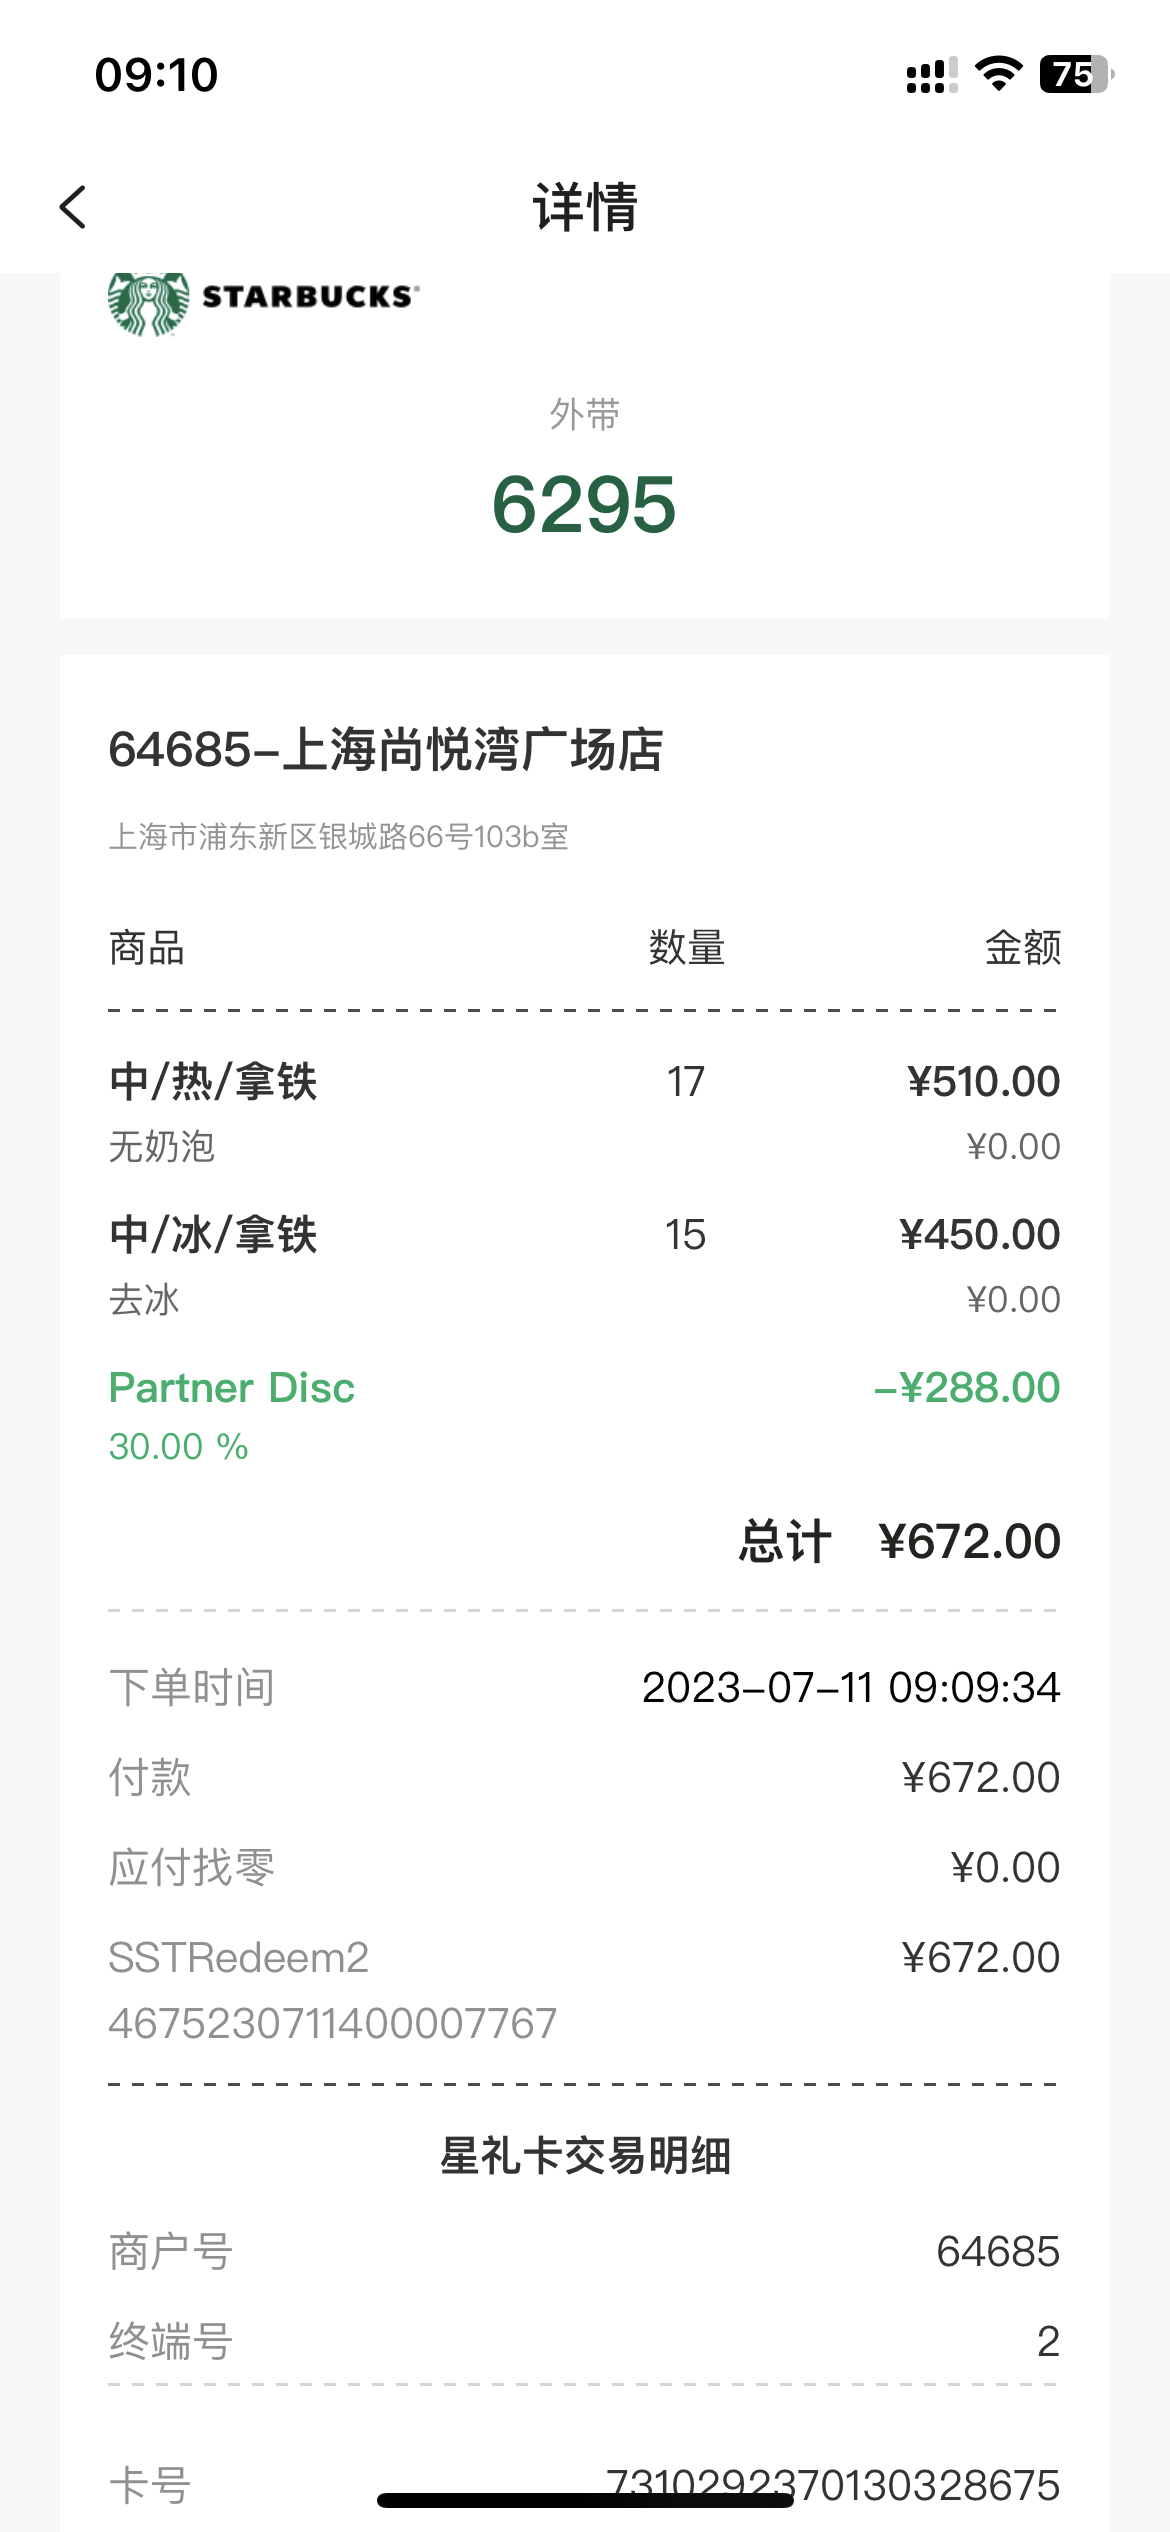Image resolution: width=1170 pixels, height=2532 pixels.
Task: Select the 中/热/拿铁 item row
Action: 584,1113
